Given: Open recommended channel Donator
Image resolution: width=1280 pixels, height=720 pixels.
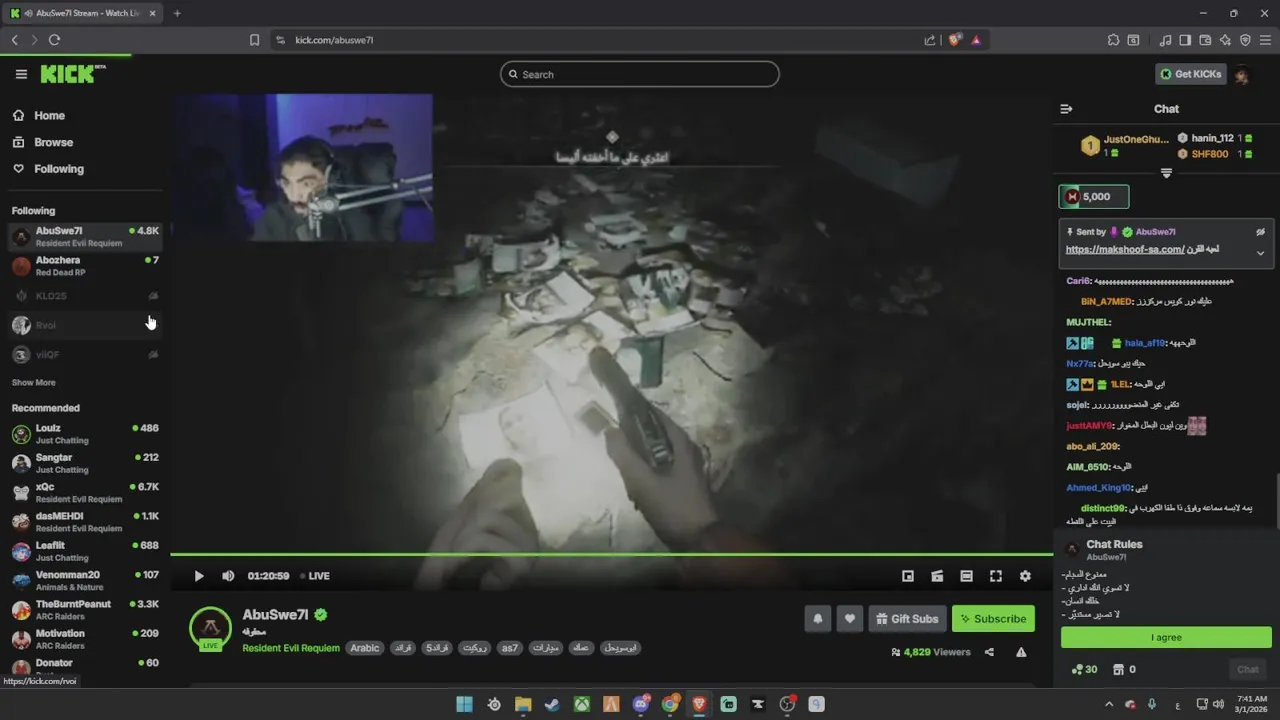Looking at the screenshot, I should tap(85, 667).
